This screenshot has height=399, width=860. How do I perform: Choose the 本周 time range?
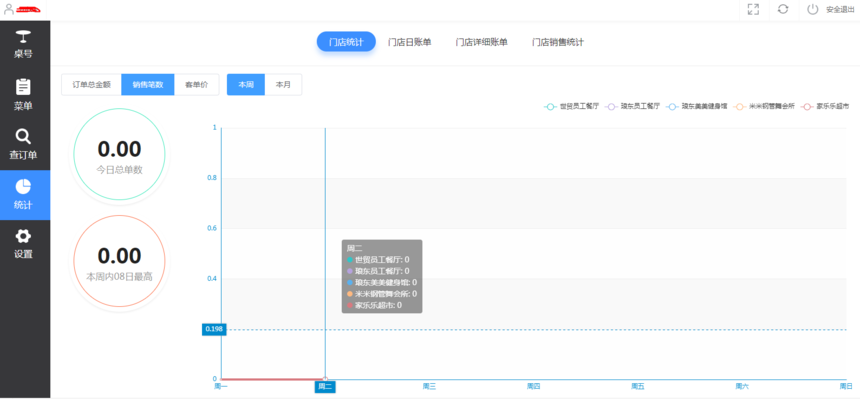pos(246,85)
